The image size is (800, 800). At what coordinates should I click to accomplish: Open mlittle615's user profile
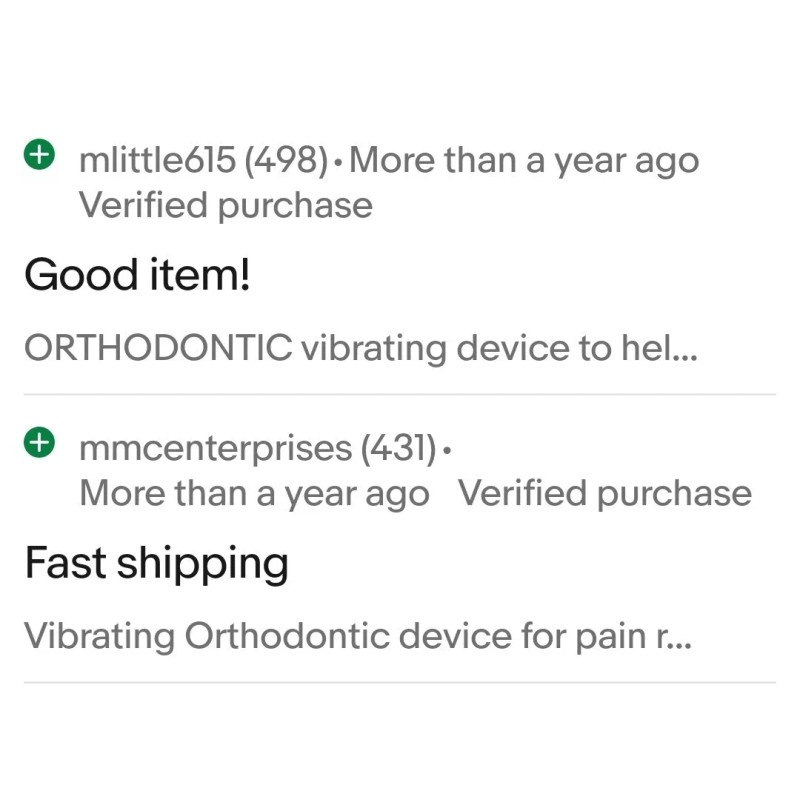coord(157,160)
